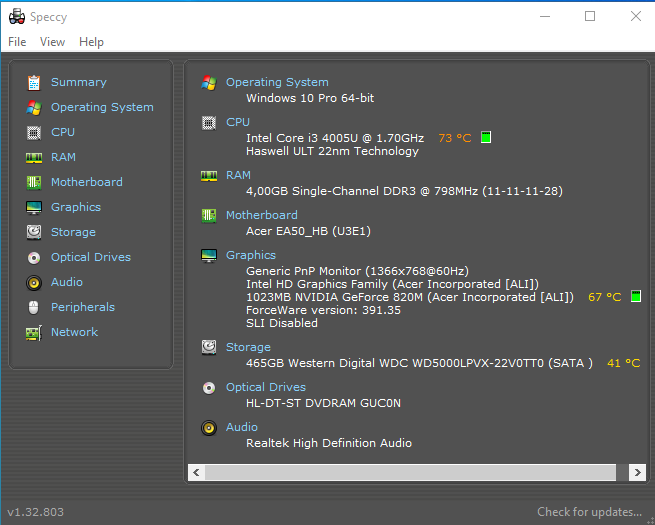Click the Optical Drives disc icon in sidebar
655x525 pixels.
pos(34,258)
